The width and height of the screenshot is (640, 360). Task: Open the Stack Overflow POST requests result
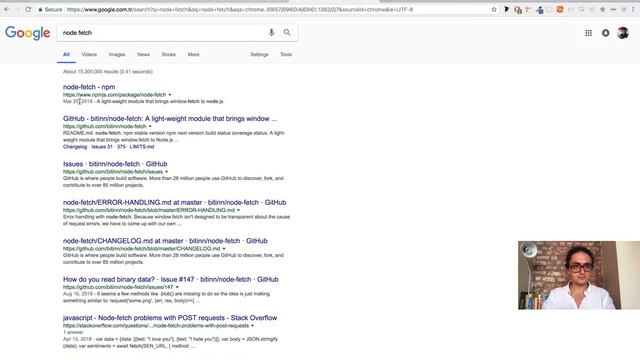tap(170, 318)
